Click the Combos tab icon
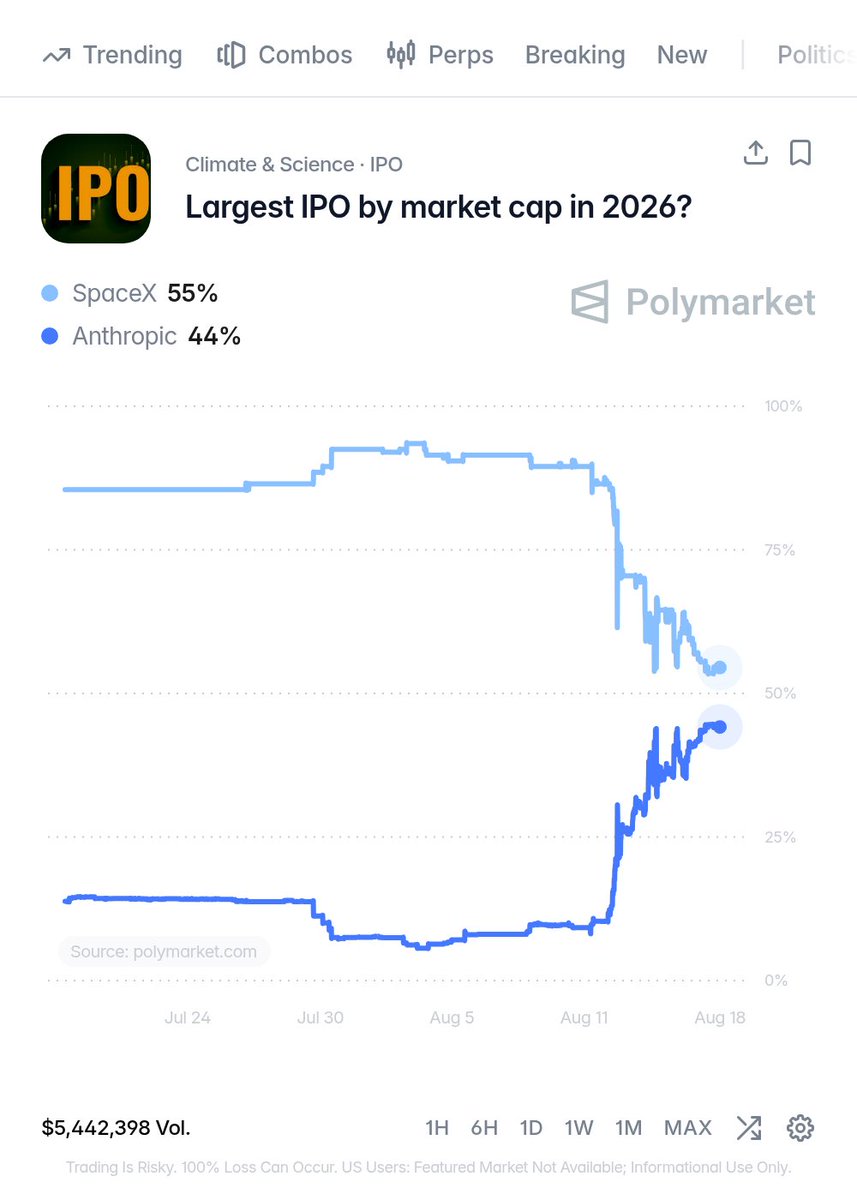 [x=231, y=55]
